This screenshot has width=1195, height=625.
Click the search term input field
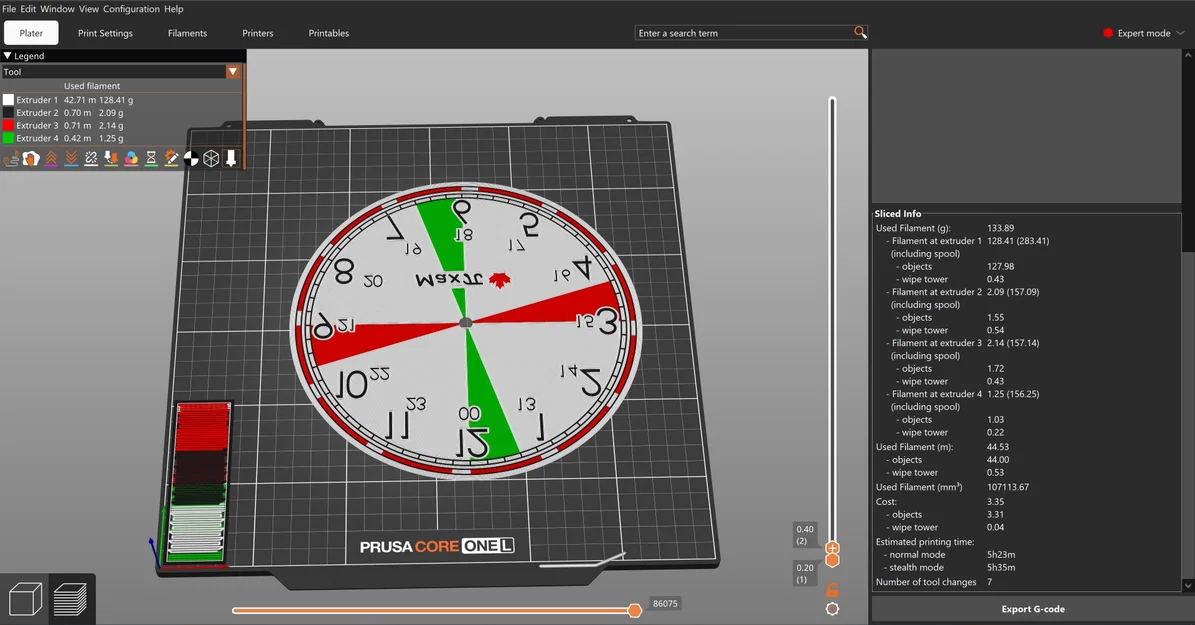(x=744, y=33)
